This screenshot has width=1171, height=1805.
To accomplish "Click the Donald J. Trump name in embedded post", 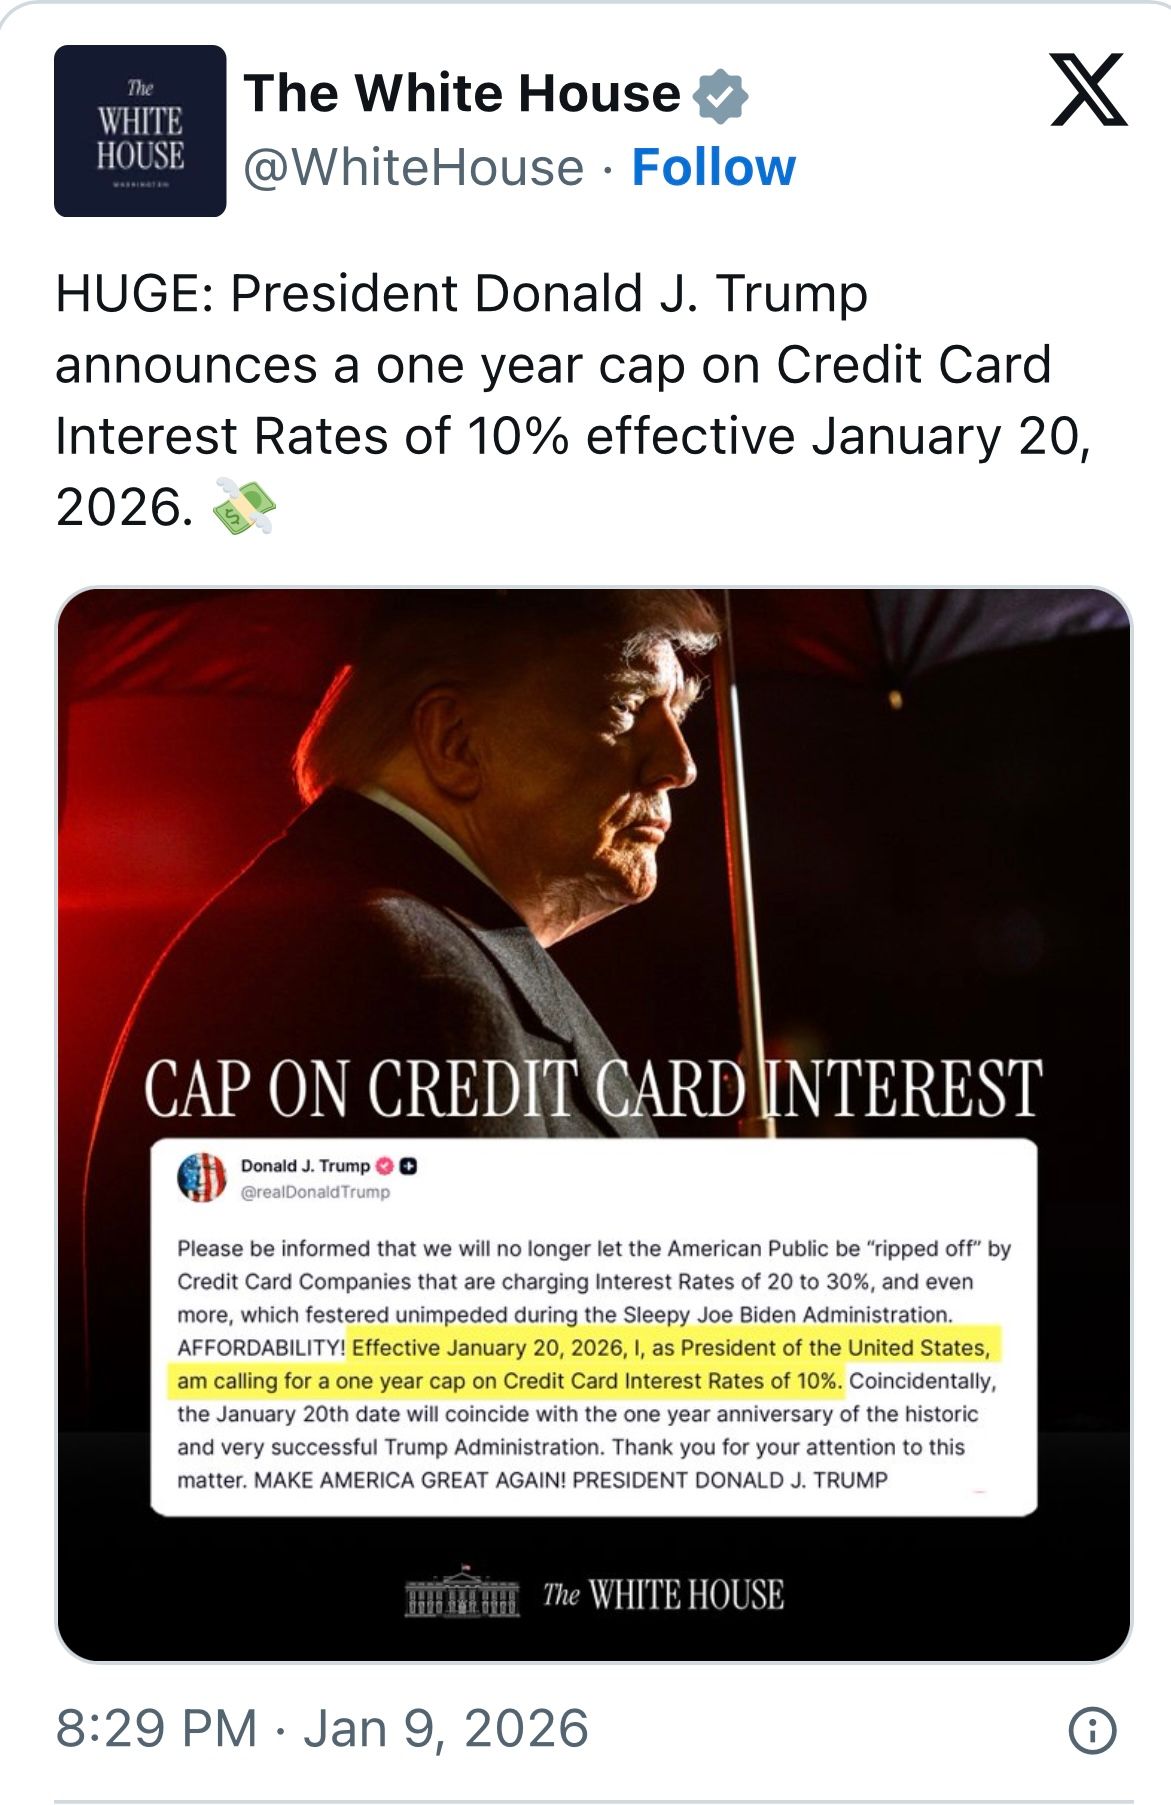I will [x=305, y=1166].
